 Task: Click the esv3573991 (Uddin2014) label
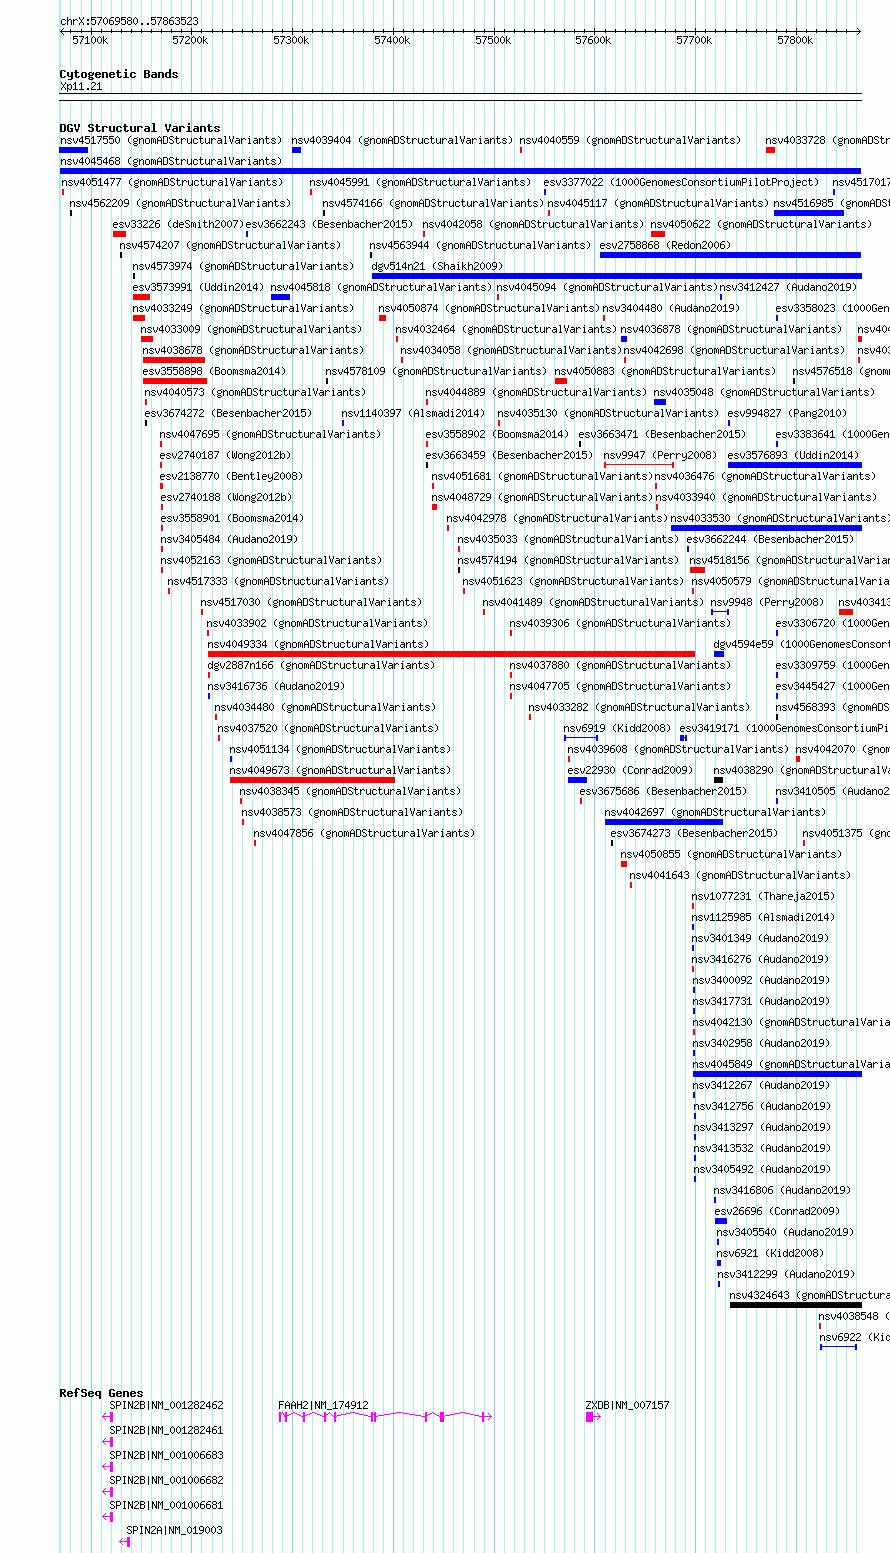pos(198,287)
